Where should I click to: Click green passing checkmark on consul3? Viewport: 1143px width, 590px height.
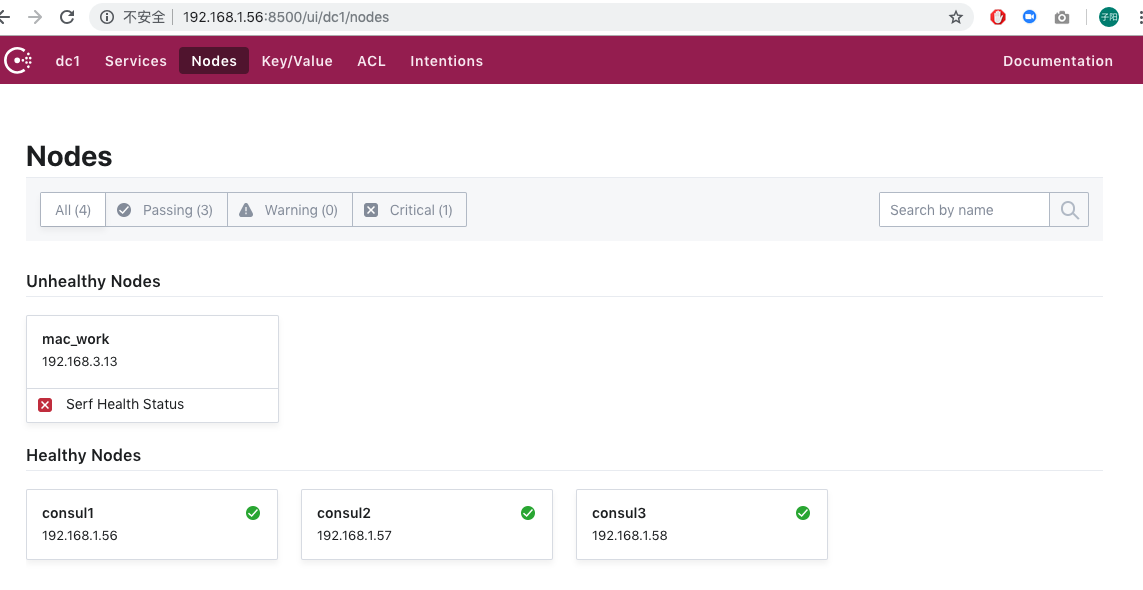click(x=802, y=513)
